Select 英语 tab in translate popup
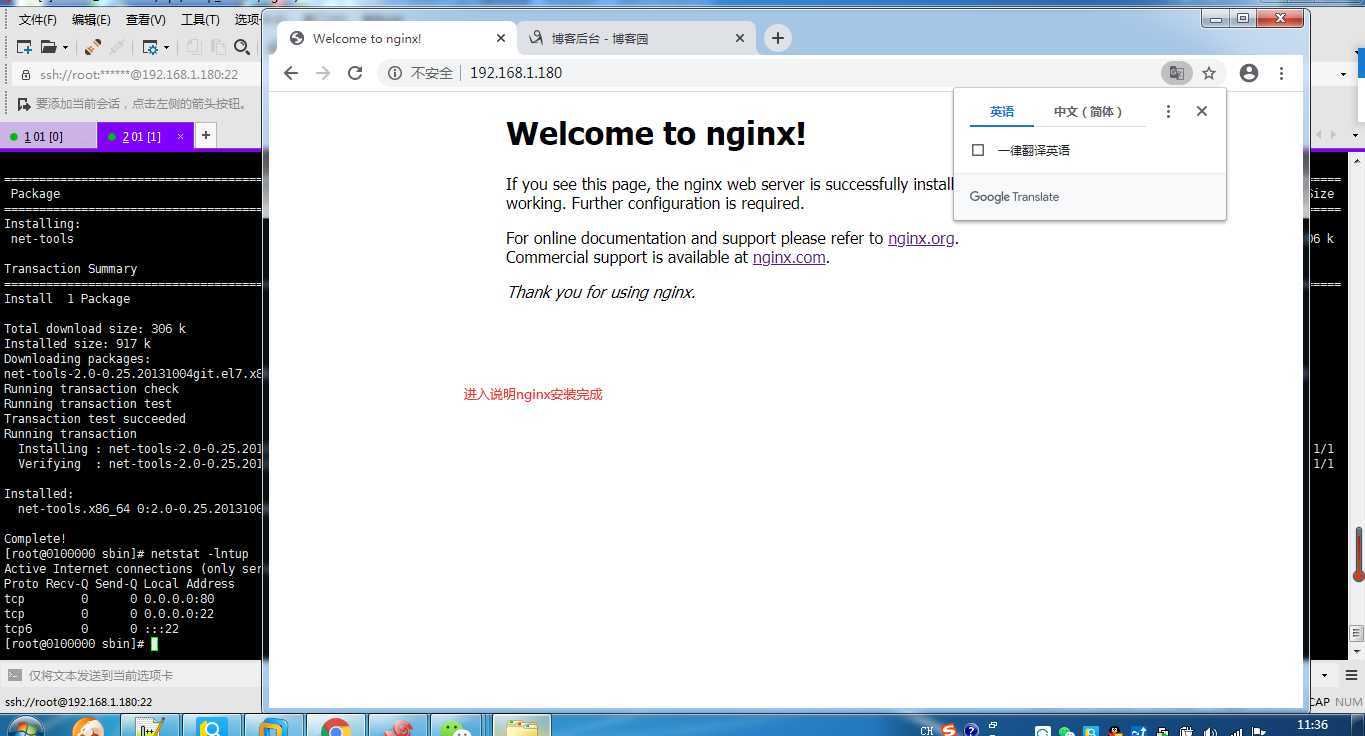This screenshot has width=1365, height=736. tap(1002, 112)
